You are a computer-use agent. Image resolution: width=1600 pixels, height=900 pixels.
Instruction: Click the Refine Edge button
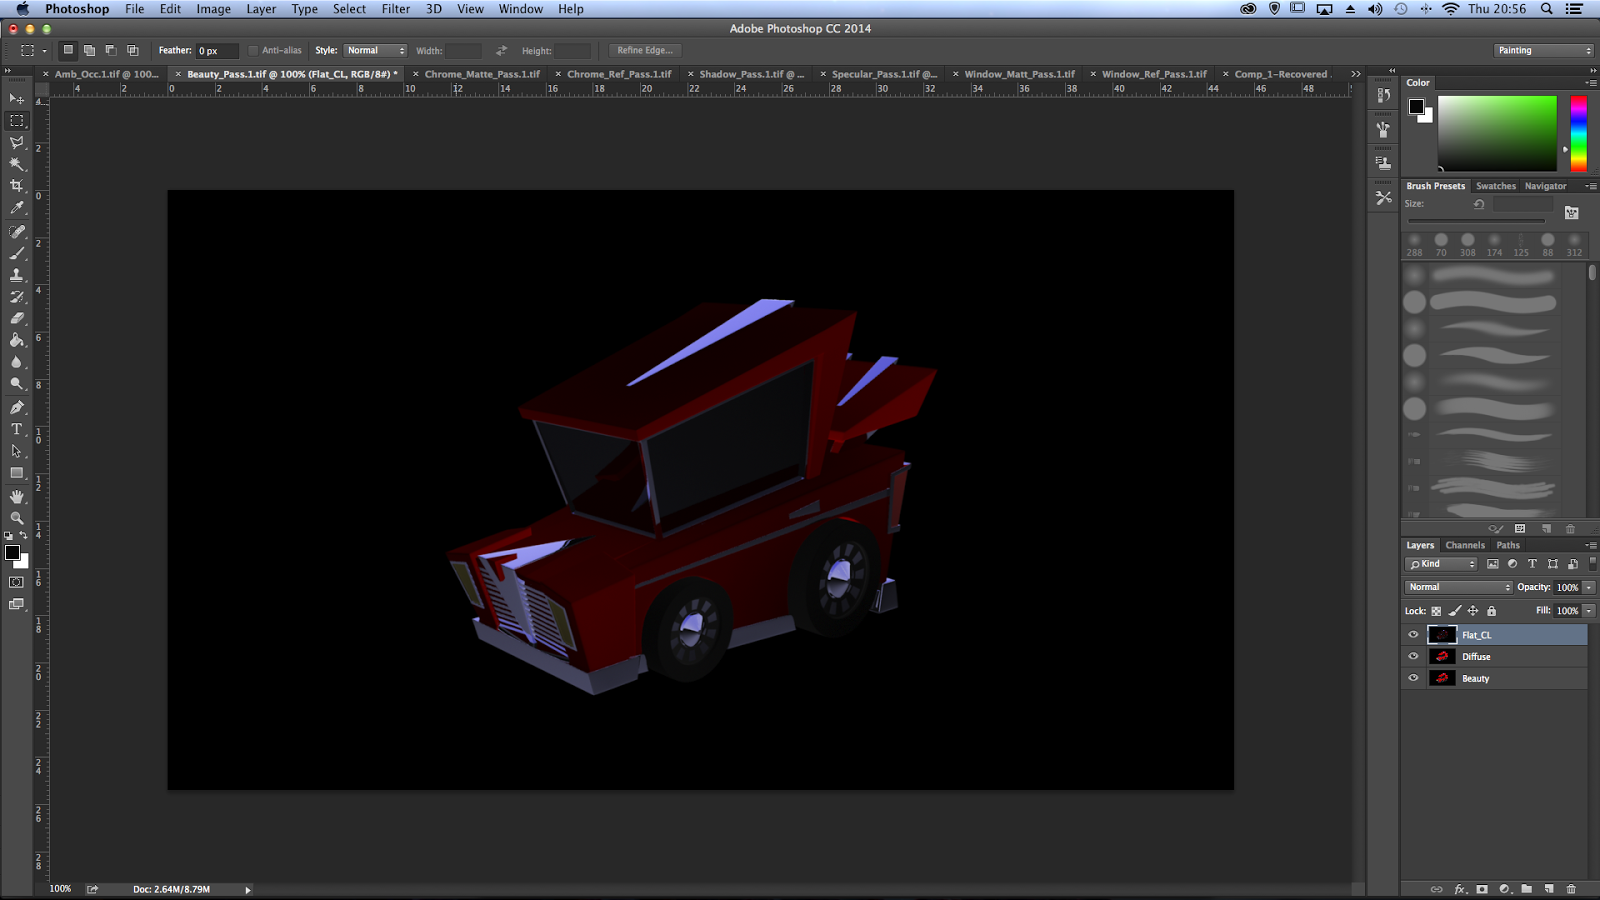click(x=645, y=51)
